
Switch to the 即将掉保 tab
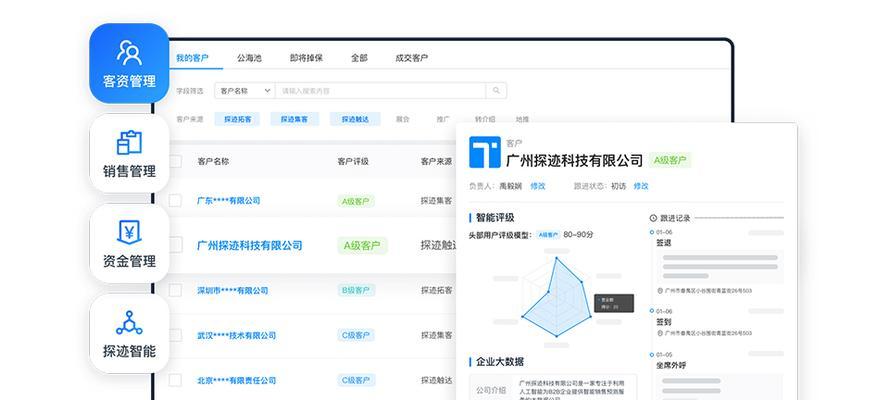[x=306, y=58]
